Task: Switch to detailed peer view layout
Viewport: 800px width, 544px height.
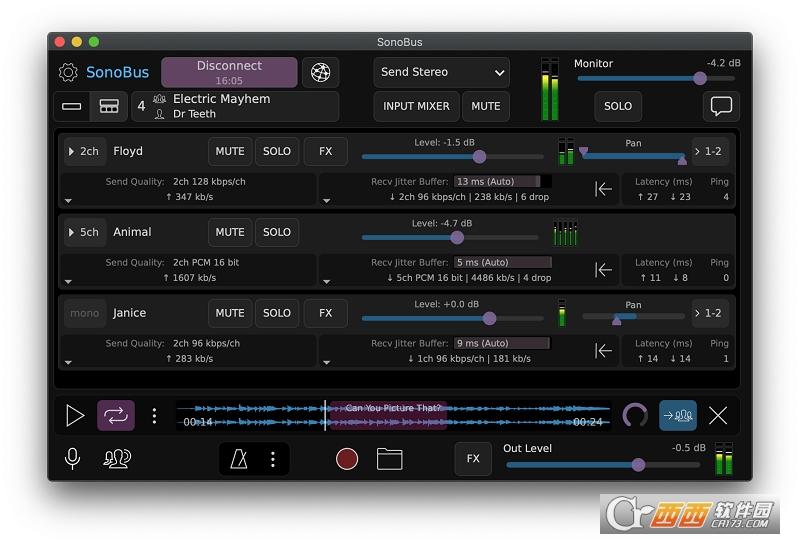Action: click(109, 106)
